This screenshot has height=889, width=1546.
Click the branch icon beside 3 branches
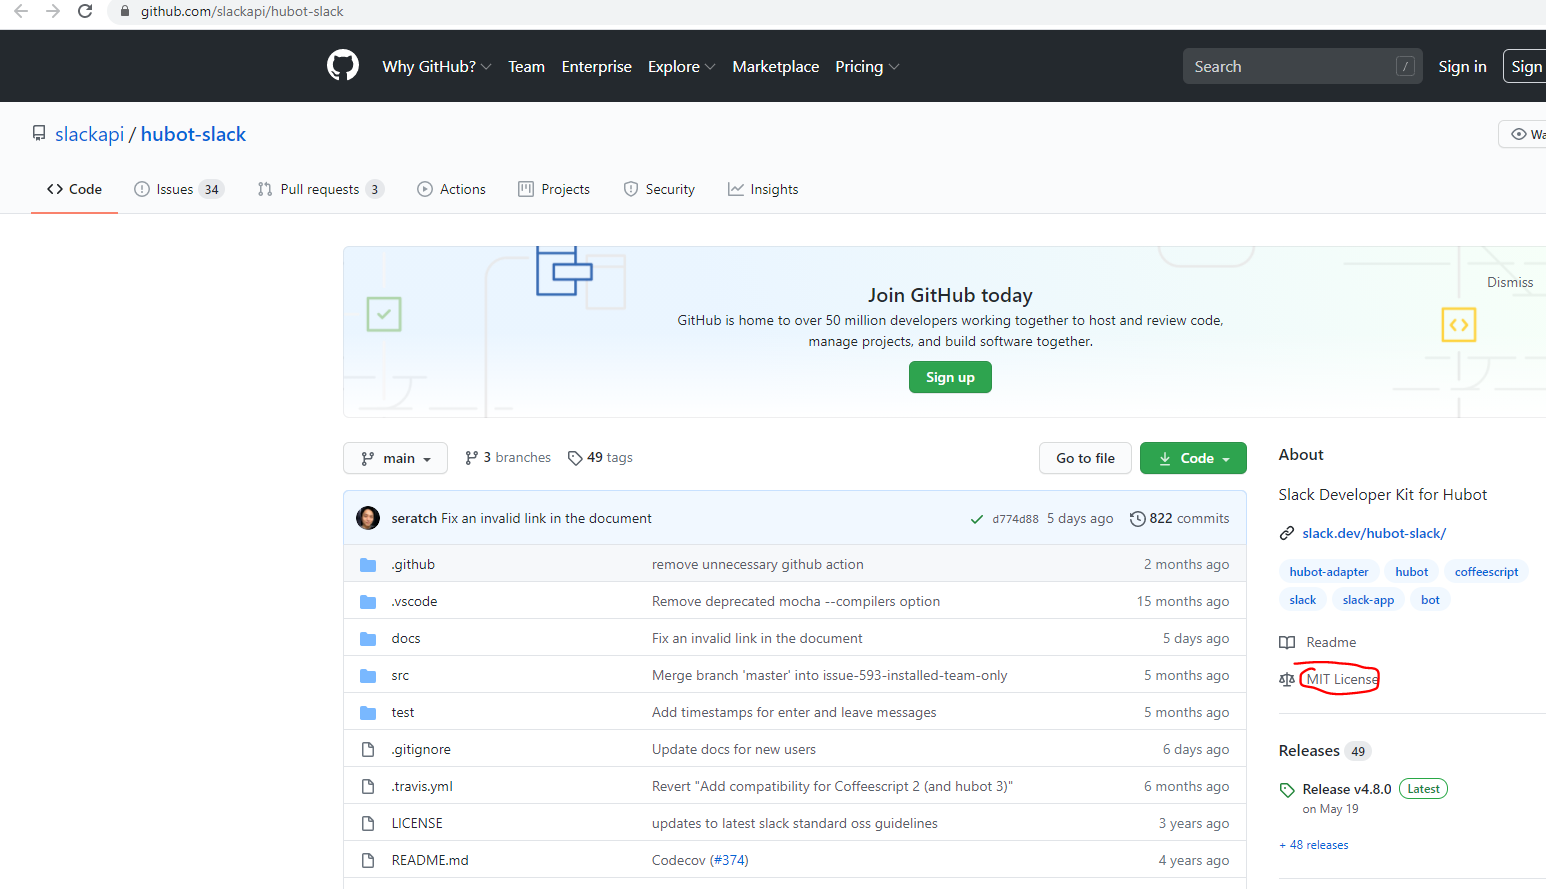click(471, 458)
